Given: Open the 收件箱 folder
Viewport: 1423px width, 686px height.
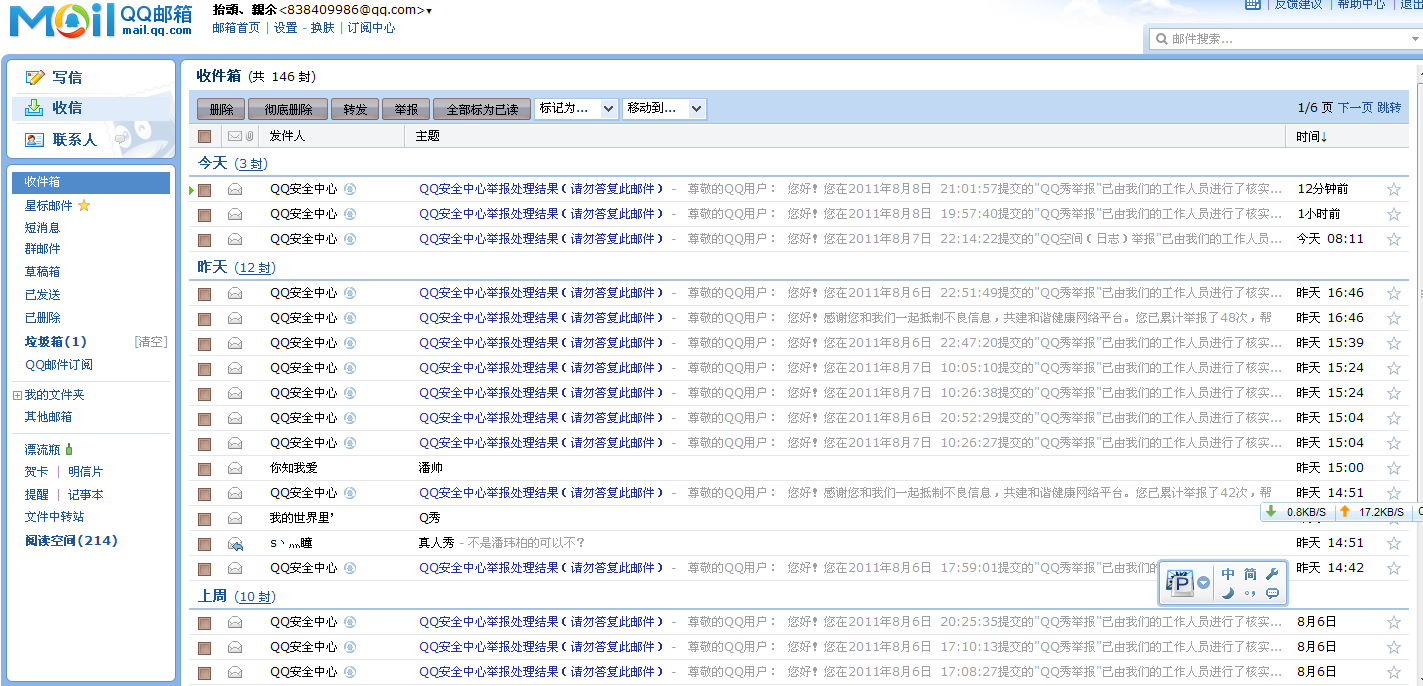Looking at the screenshot, I should [x=91, y=182].
